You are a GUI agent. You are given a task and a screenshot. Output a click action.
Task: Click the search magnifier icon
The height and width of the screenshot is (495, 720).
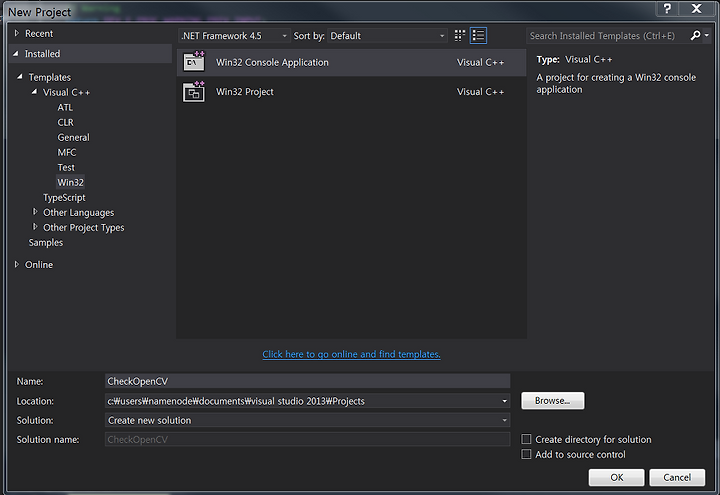pyautogui.click(x=695, y=35)
